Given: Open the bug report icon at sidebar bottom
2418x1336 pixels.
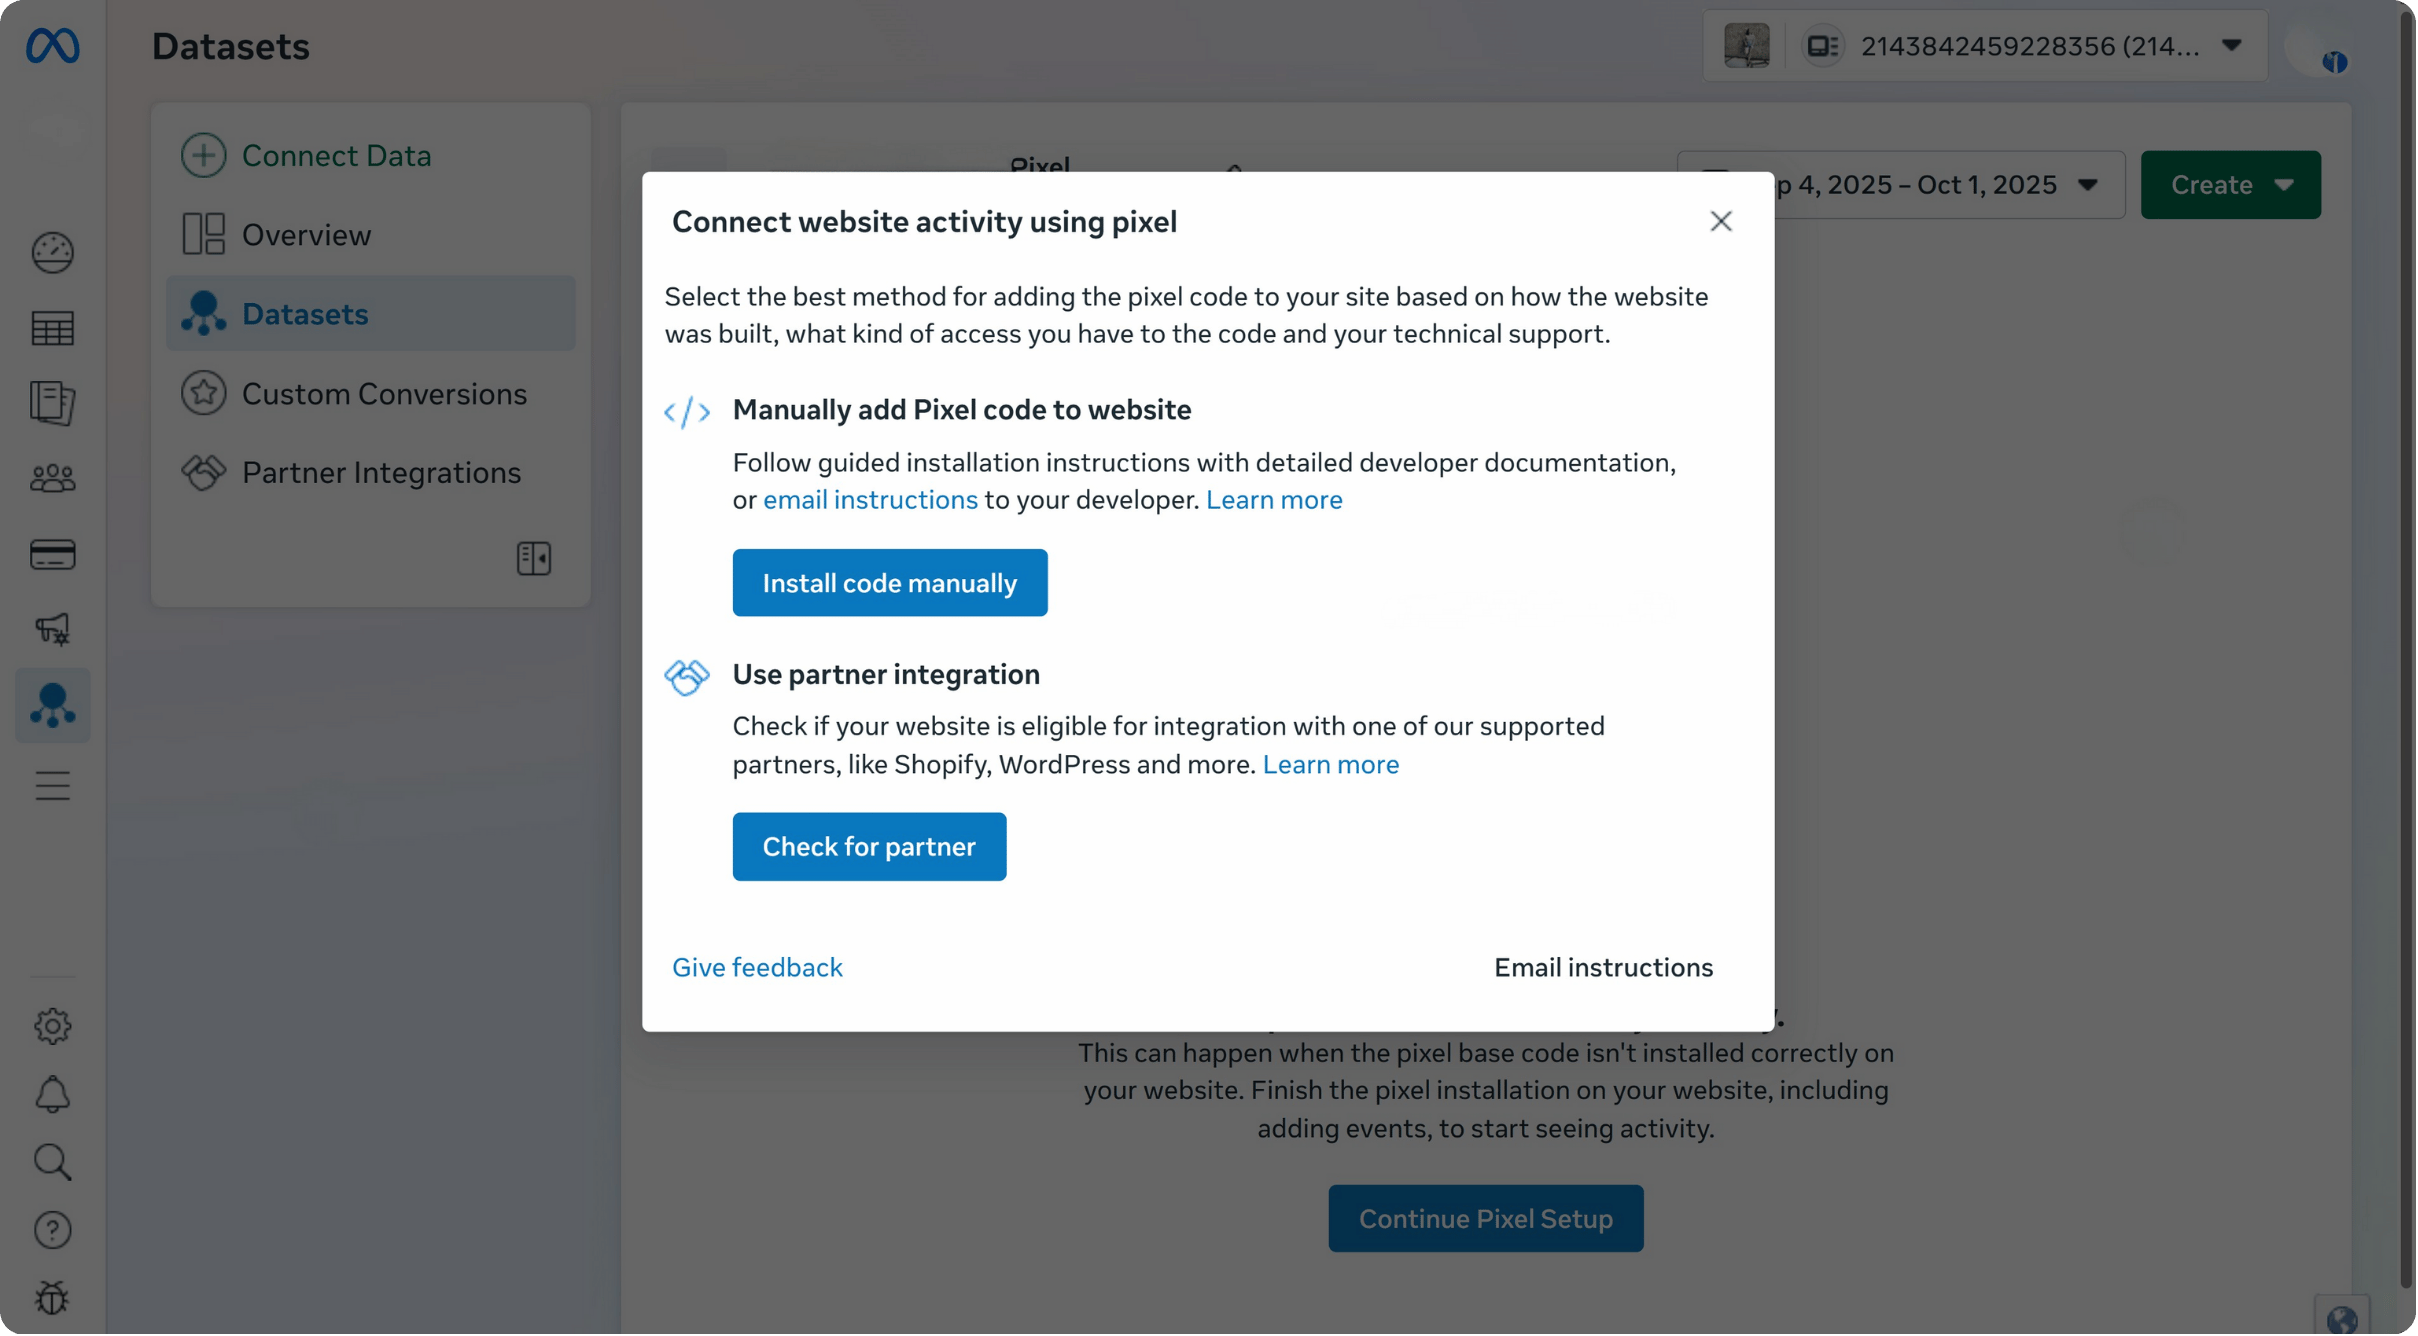Looking at the screenshot, I should pos(52,1298).
